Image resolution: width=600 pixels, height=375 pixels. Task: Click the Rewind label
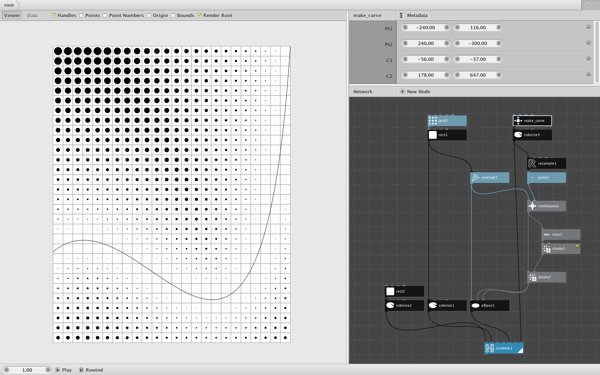click(x=94, y=370)
